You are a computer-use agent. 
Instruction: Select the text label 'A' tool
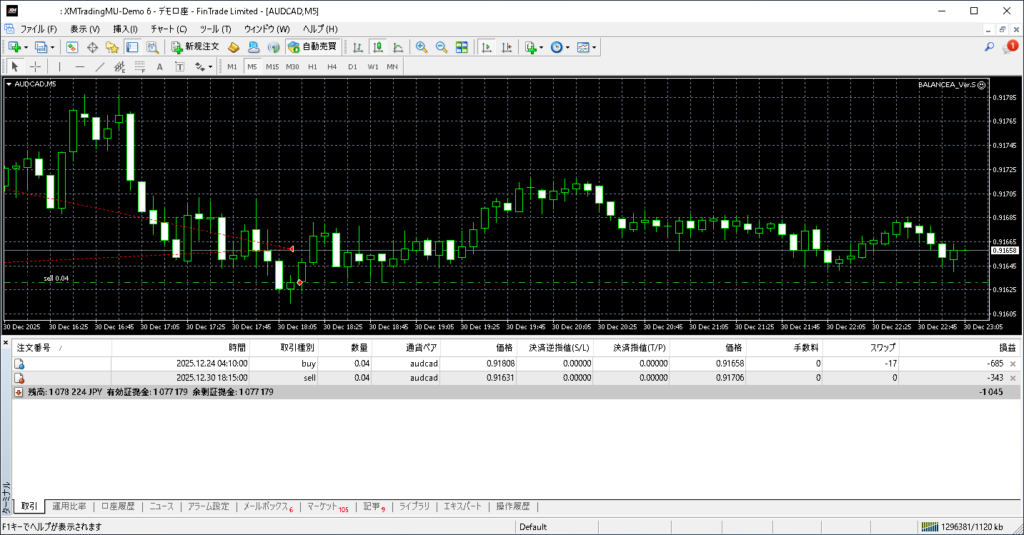[159, 67]
